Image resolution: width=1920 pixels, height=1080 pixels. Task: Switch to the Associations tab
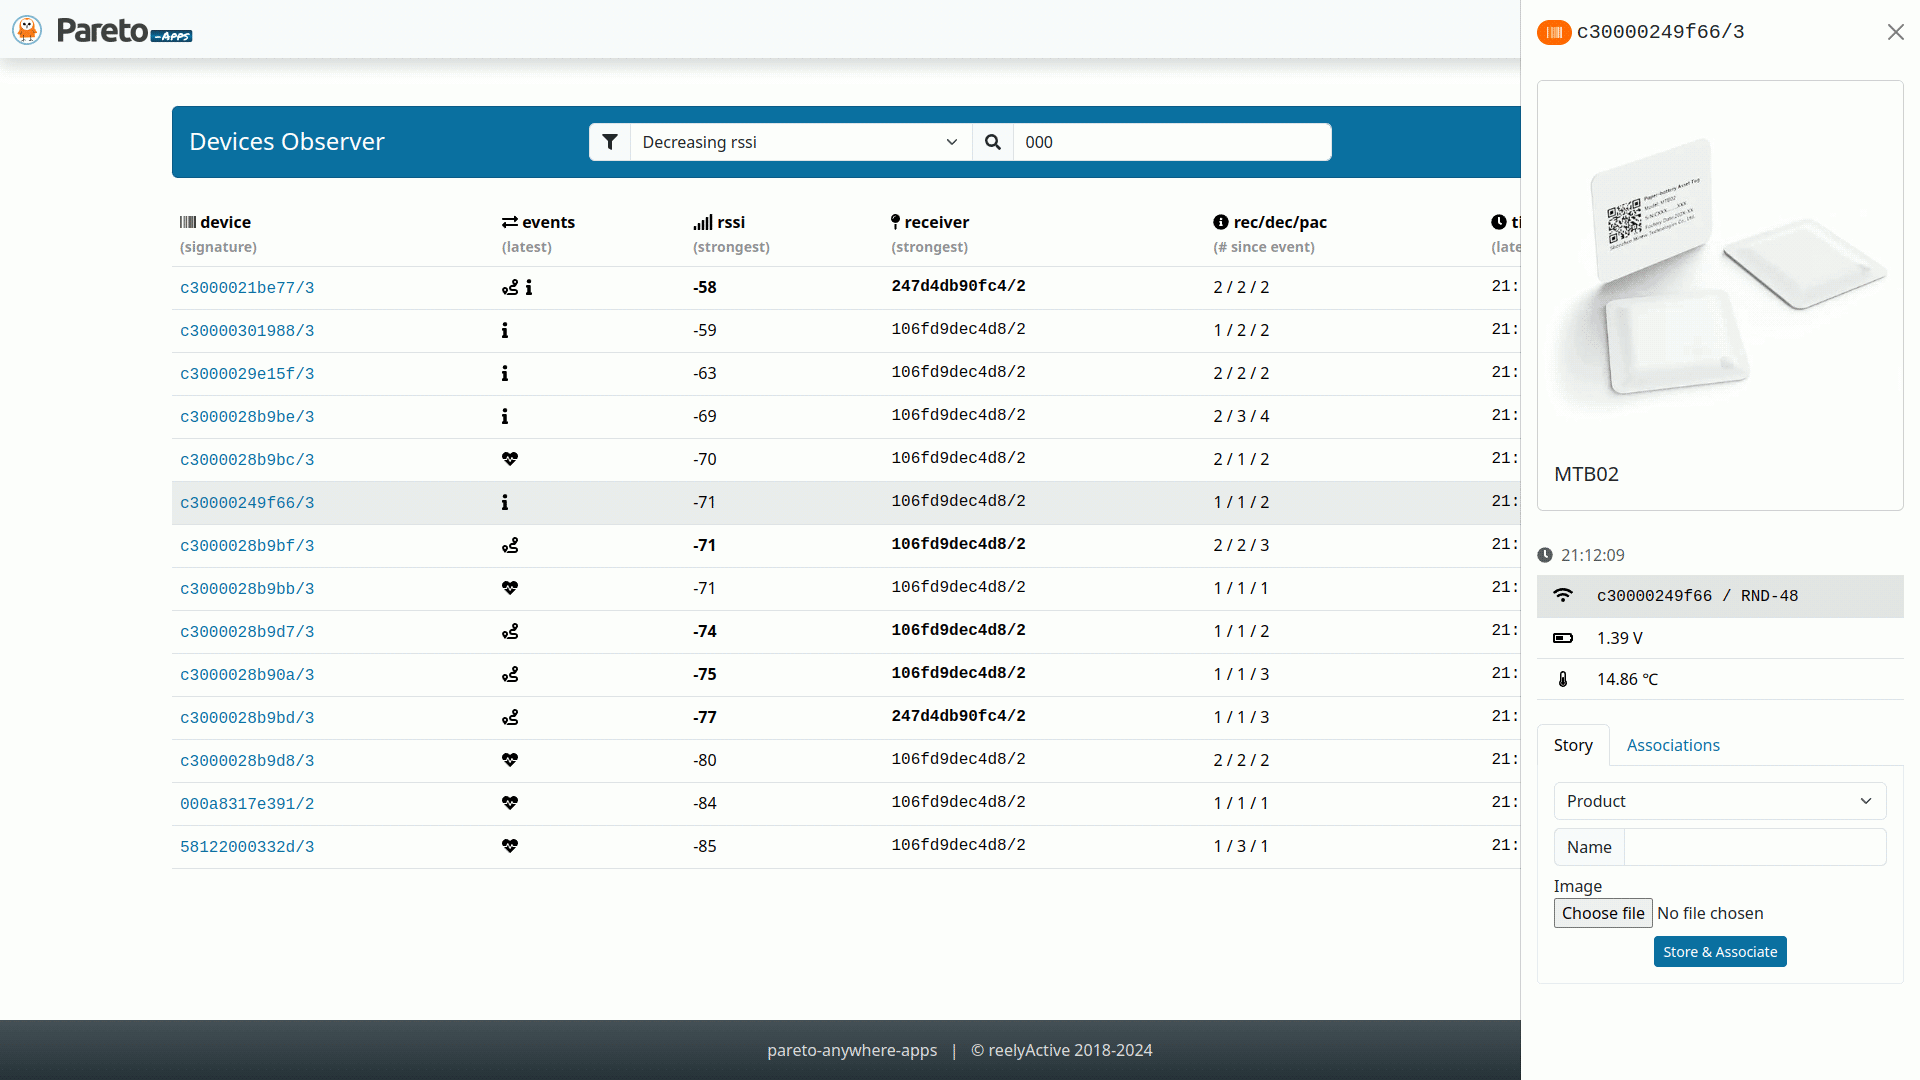(1673, 745)
